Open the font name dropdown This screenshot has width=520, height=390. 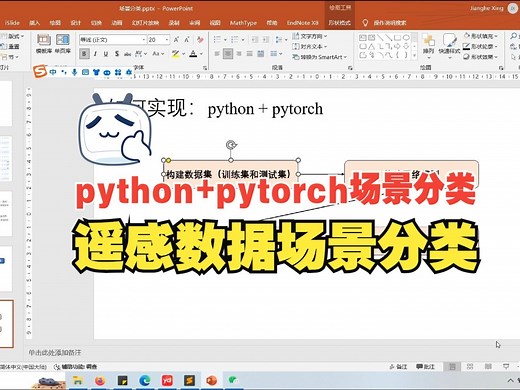coord(144,40)
